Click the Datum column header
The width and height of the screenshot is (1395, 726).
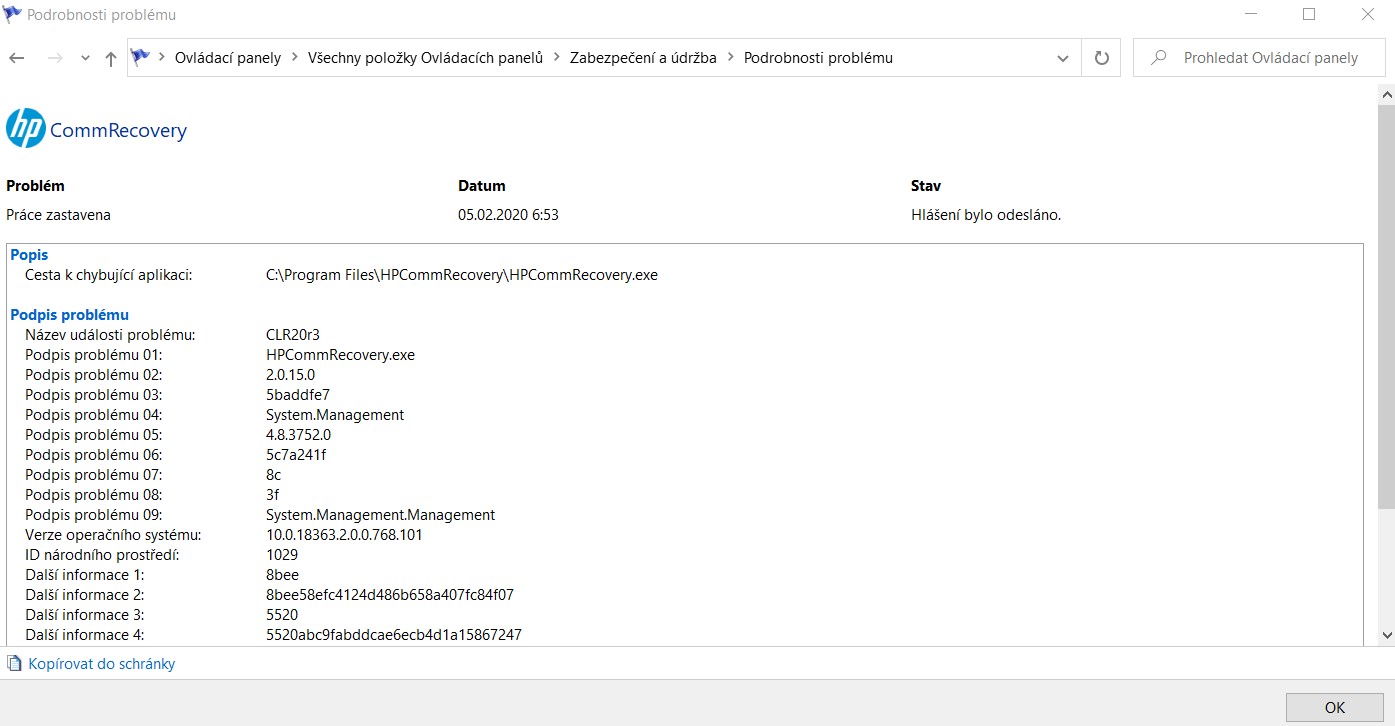pyautogui.click(x=482, y=185)
